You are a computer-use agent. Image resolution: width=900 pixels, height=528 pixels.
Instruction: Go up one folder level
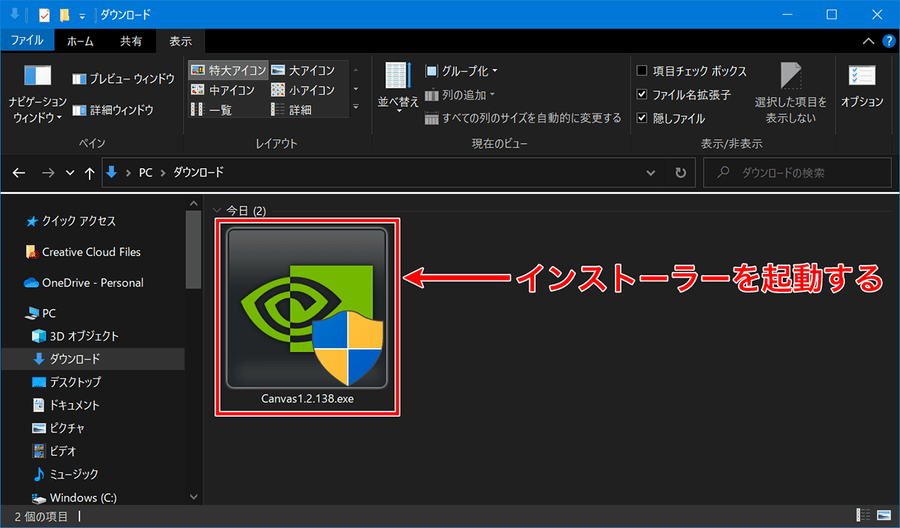[89, 173]
